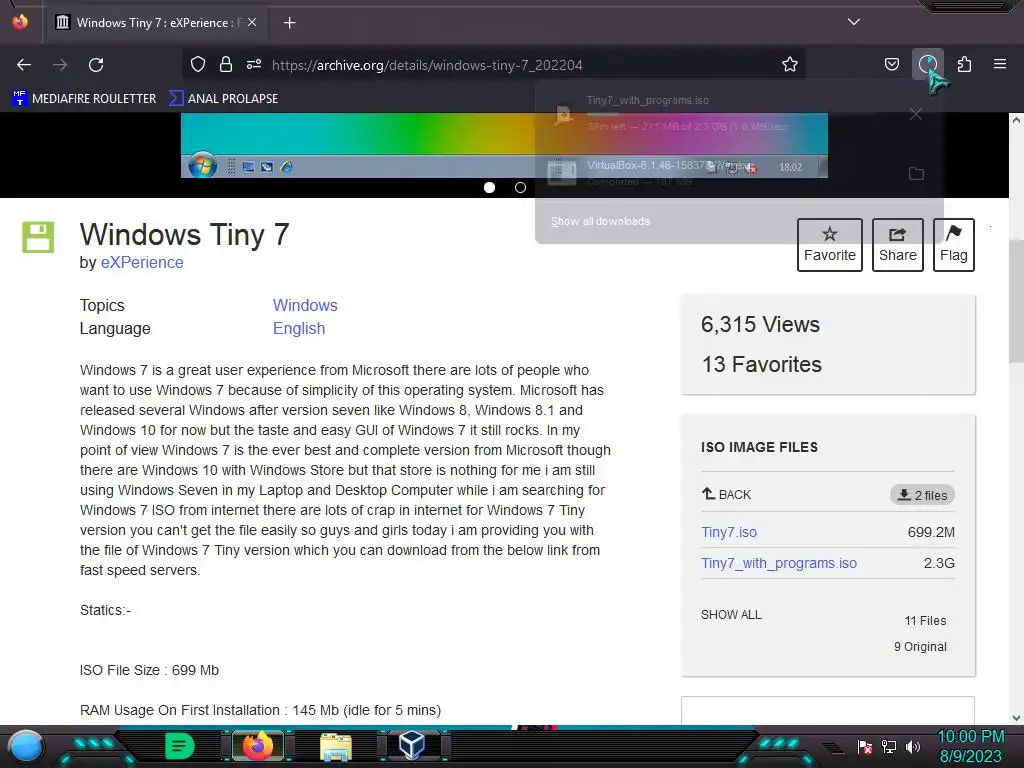Open the Start orb
The width and height of the screenshot is (1024, 768).
[x=26, y=746]
